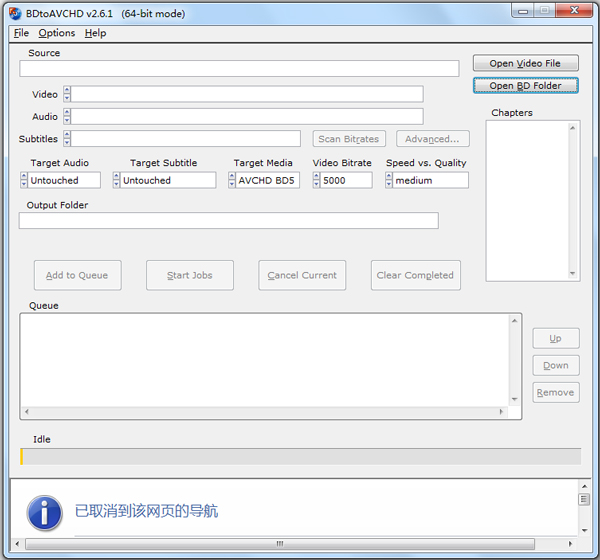Click the blue info icon in bottom panel
The height and width of the screenshot is (560, 600).
(x=45, y=513)
